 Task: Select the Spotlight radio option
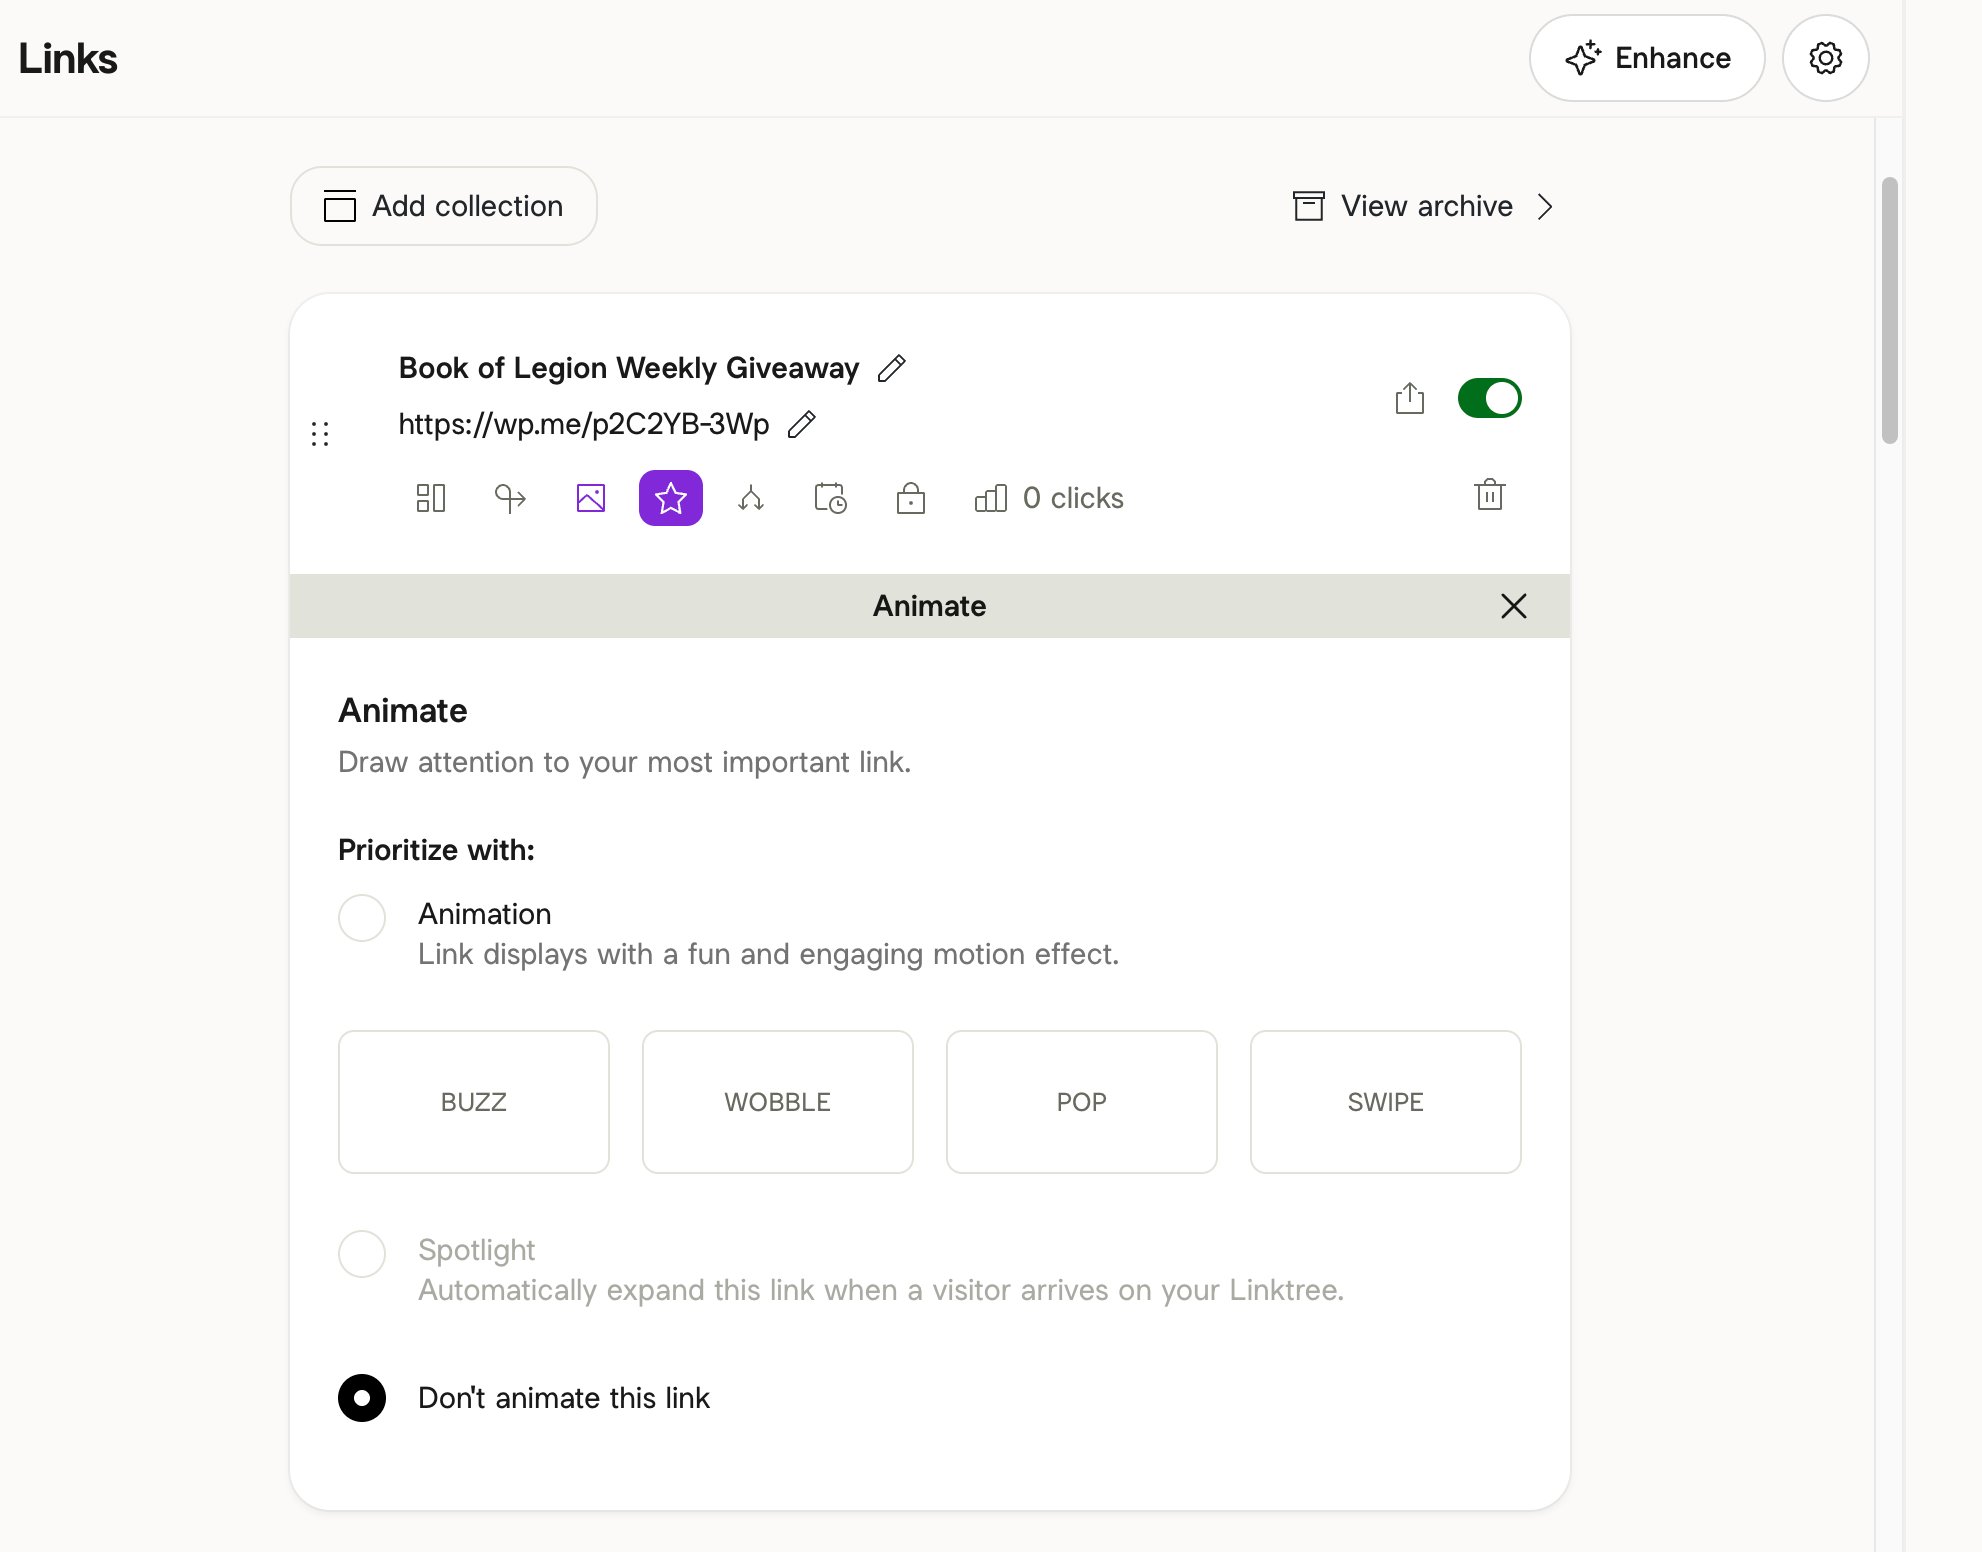coord(362,1254)
